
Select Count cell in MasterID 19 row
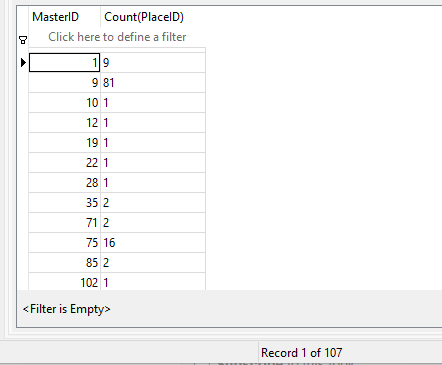[x=153, y=143]
